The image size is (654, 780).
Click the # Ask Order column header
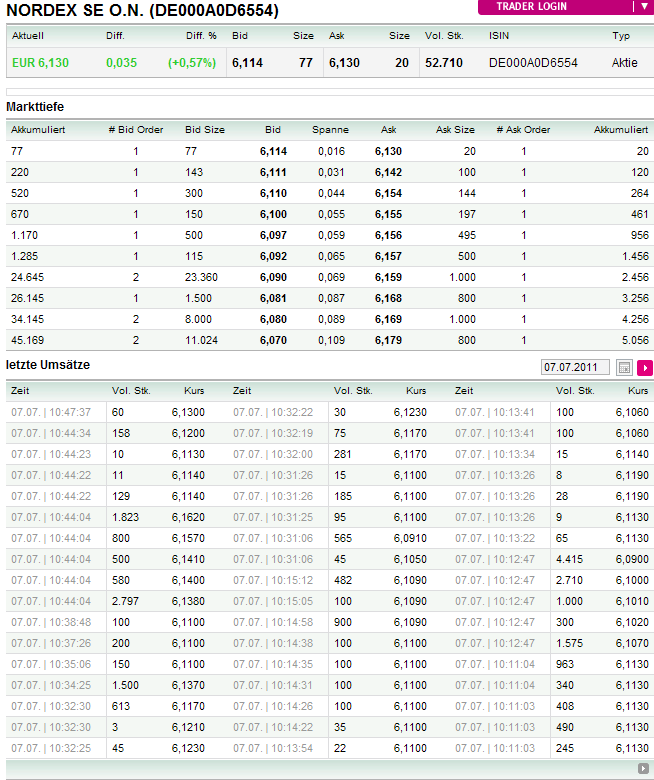click(x=523, y=130)
